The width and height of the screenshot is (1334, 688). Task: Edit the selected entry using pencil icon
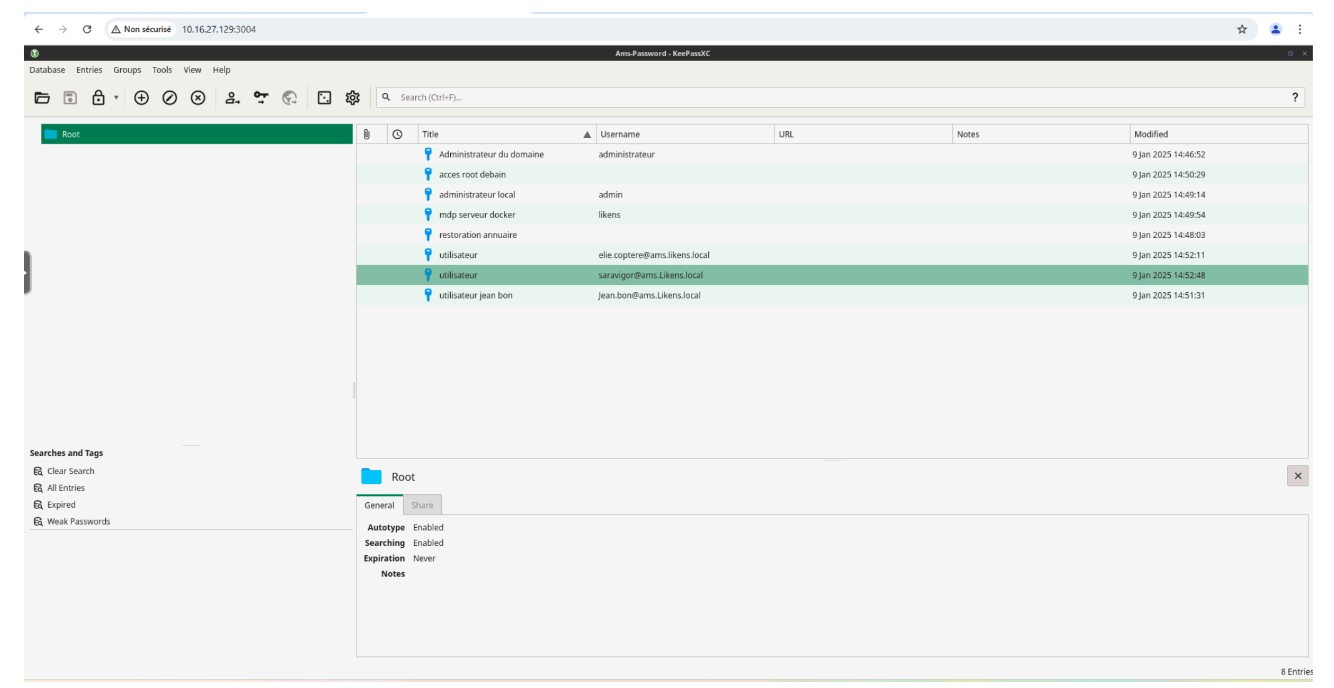click(170, 98)
